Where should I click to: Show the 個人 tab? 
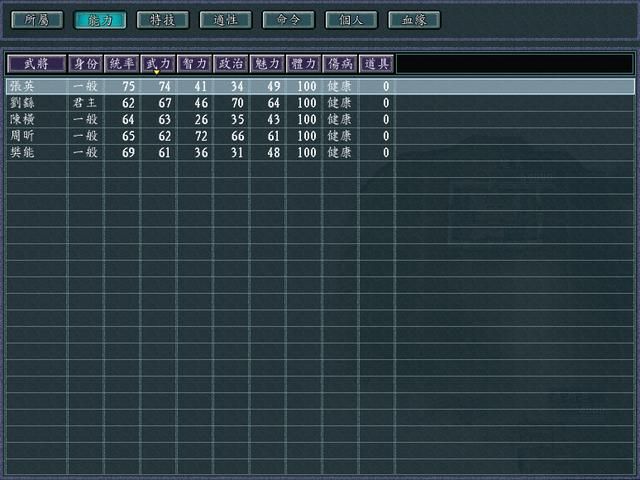351,20
